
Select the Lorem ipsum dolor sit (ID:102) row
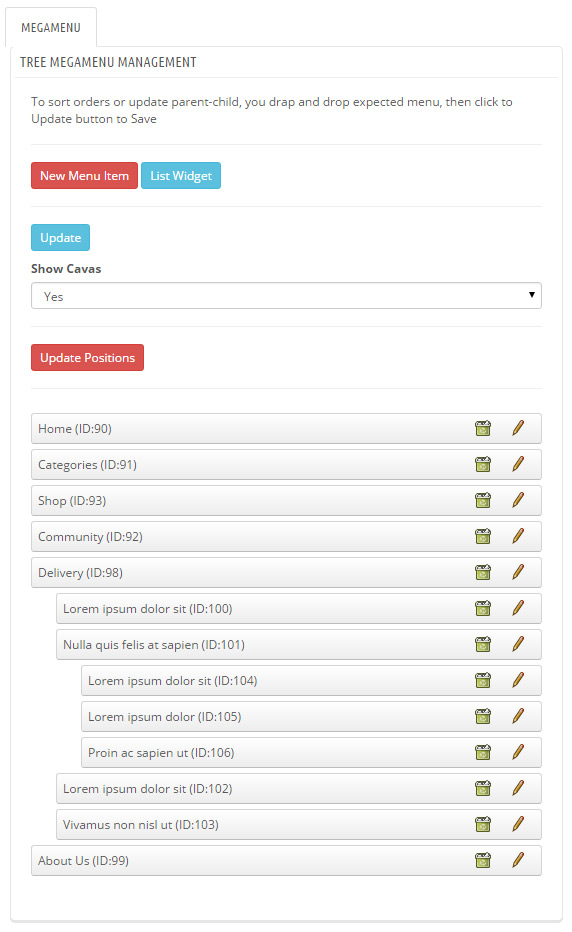pos(298,789)
